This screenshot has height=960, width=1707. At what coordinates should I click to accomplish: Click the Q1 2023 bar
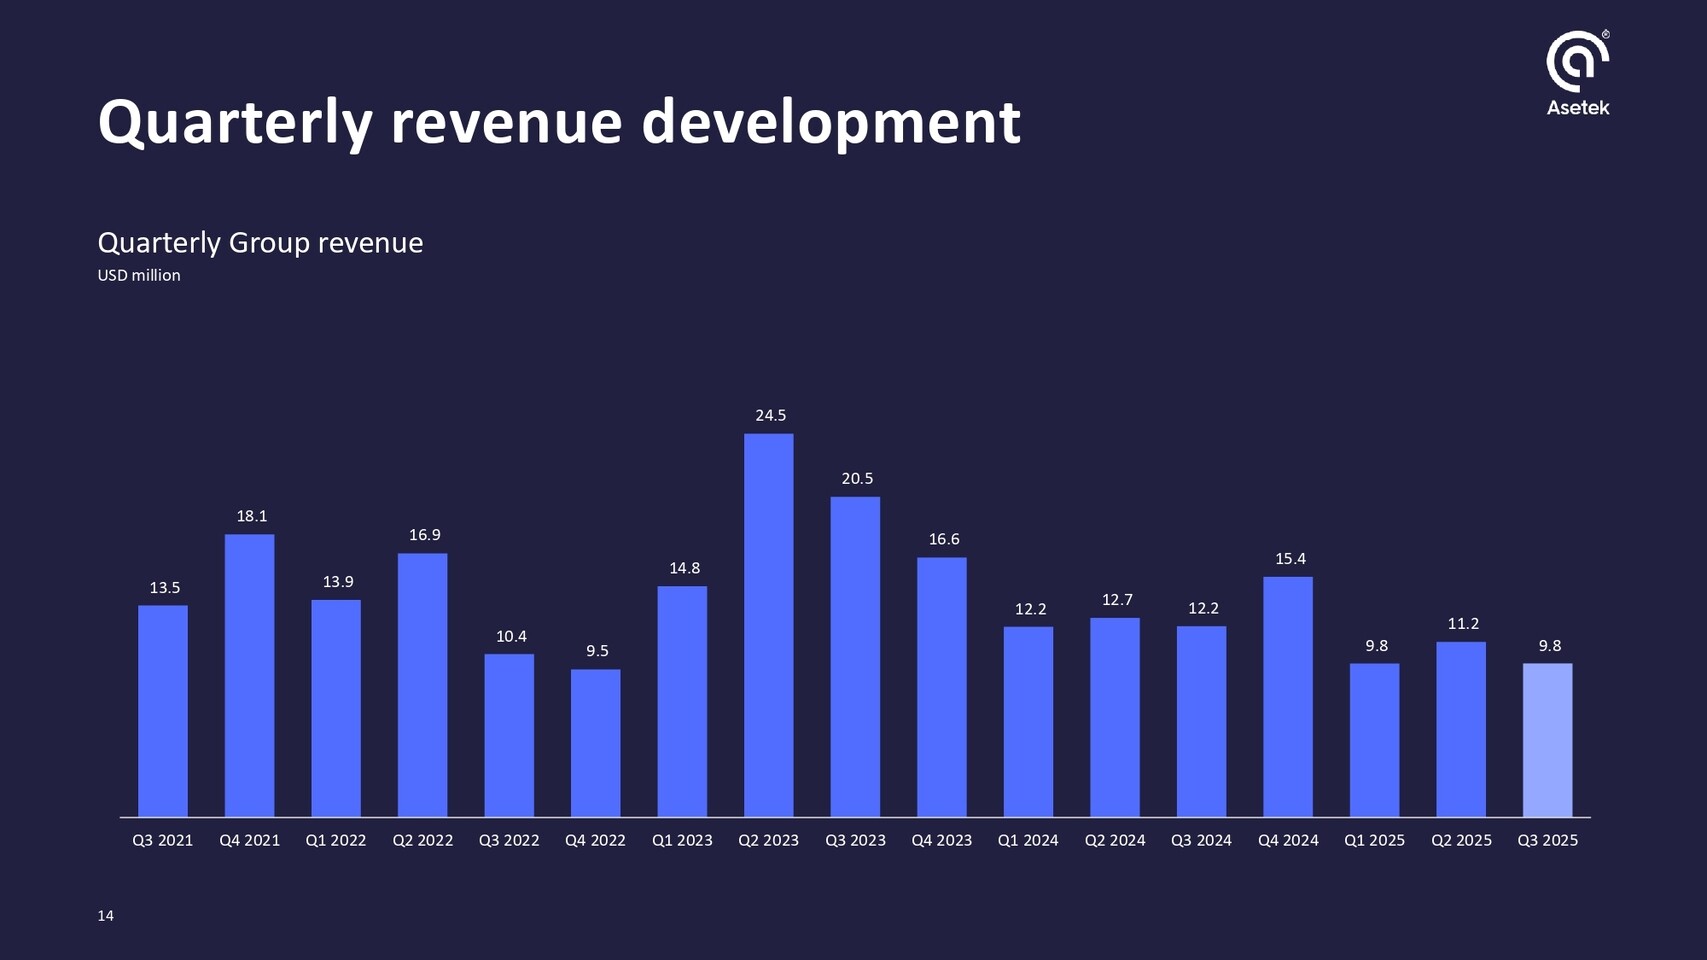coord(682,701)
